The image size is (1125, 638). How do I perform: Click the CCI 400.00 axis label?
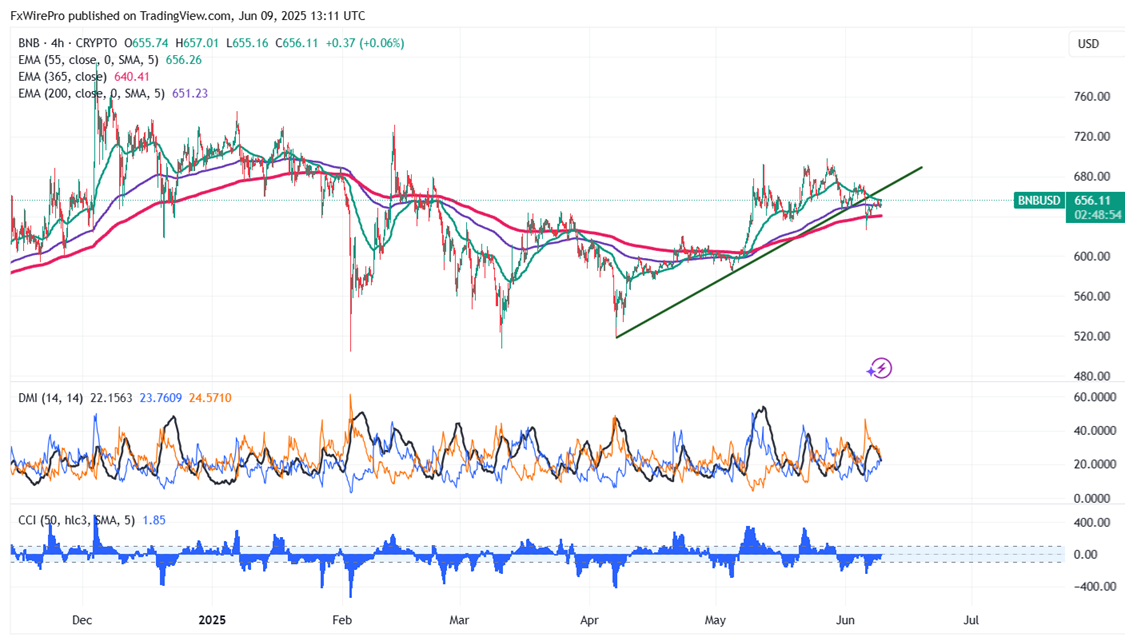[1092, 522]
